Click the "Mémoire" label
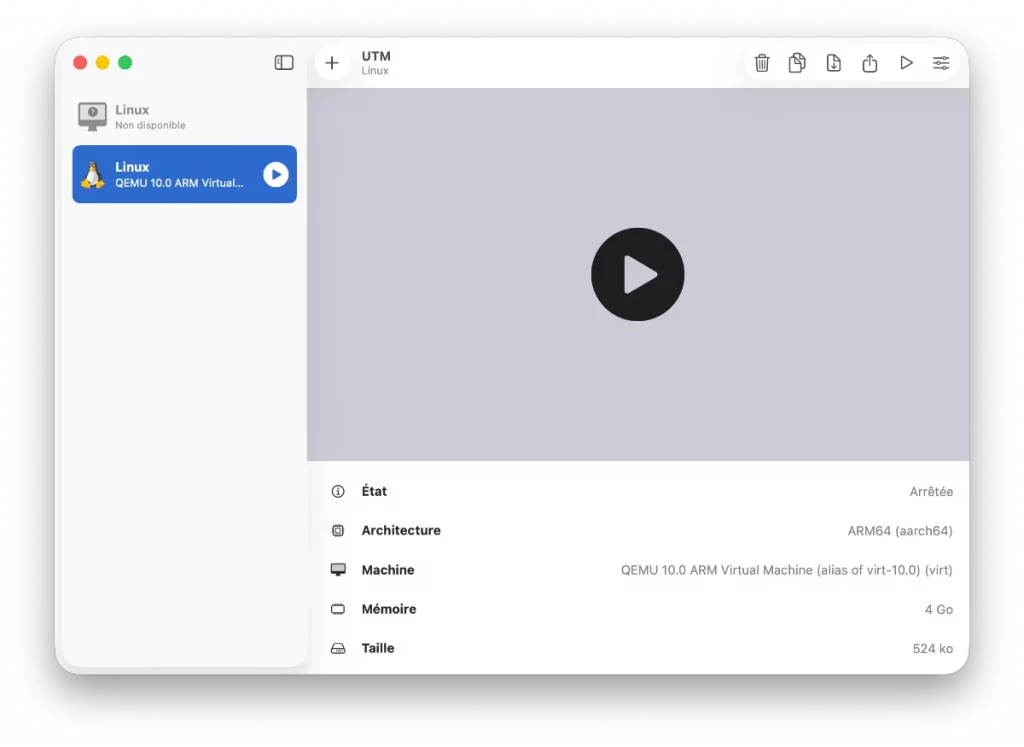The width and height of the screenshot is (1024, 747). coord(389,609)
